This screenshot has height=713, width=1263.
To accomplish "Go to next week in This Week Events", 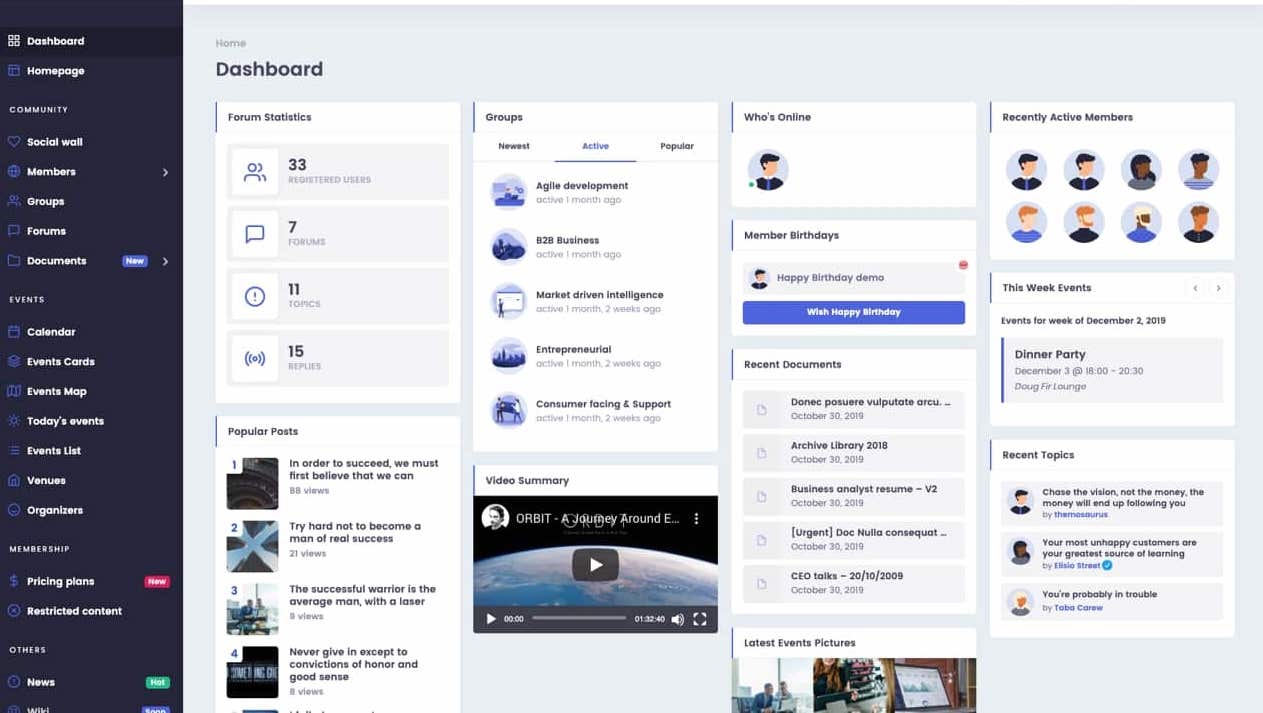I will [x=1218, y=288].
